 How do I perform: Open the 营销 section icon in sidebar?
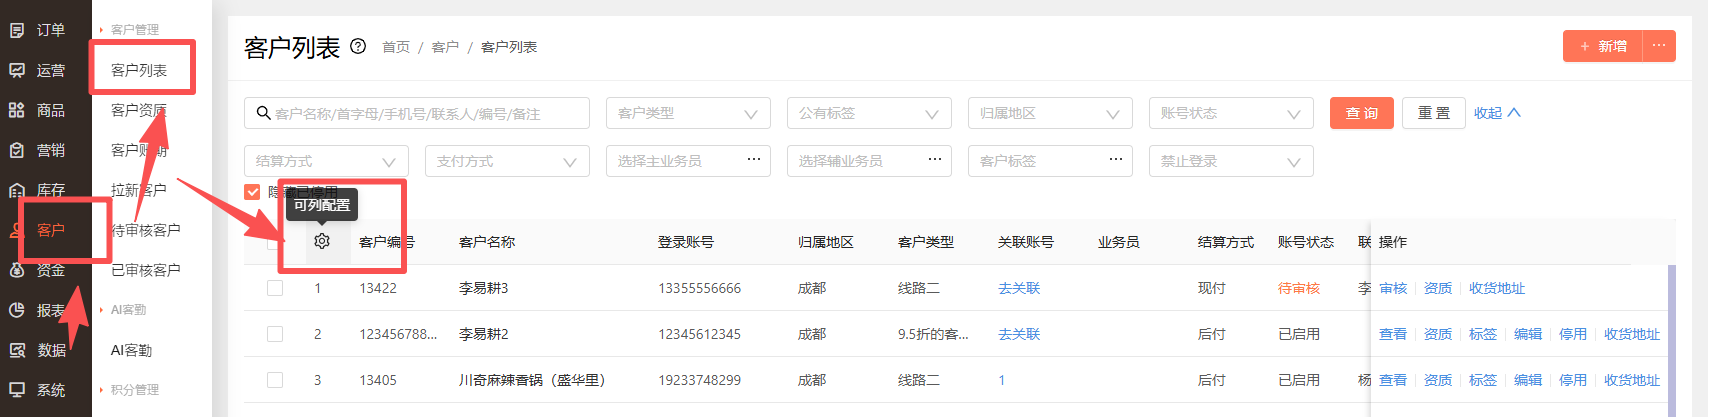click(x=17, y=150)
